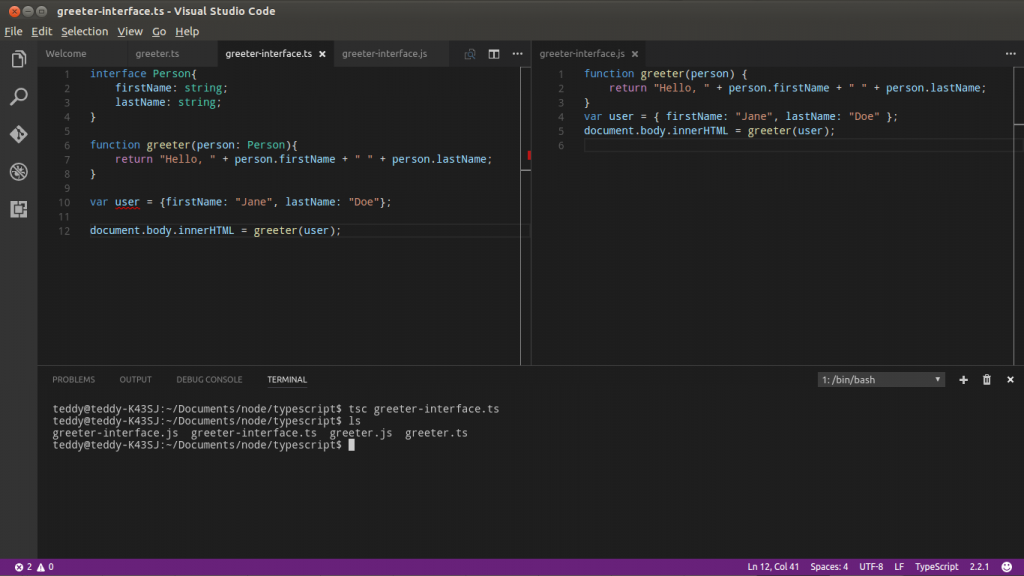The height and width of the screenshot is (576, 1024).
Task: Click the TypeScript language mode in status bar
Action: tap(937, 567)
